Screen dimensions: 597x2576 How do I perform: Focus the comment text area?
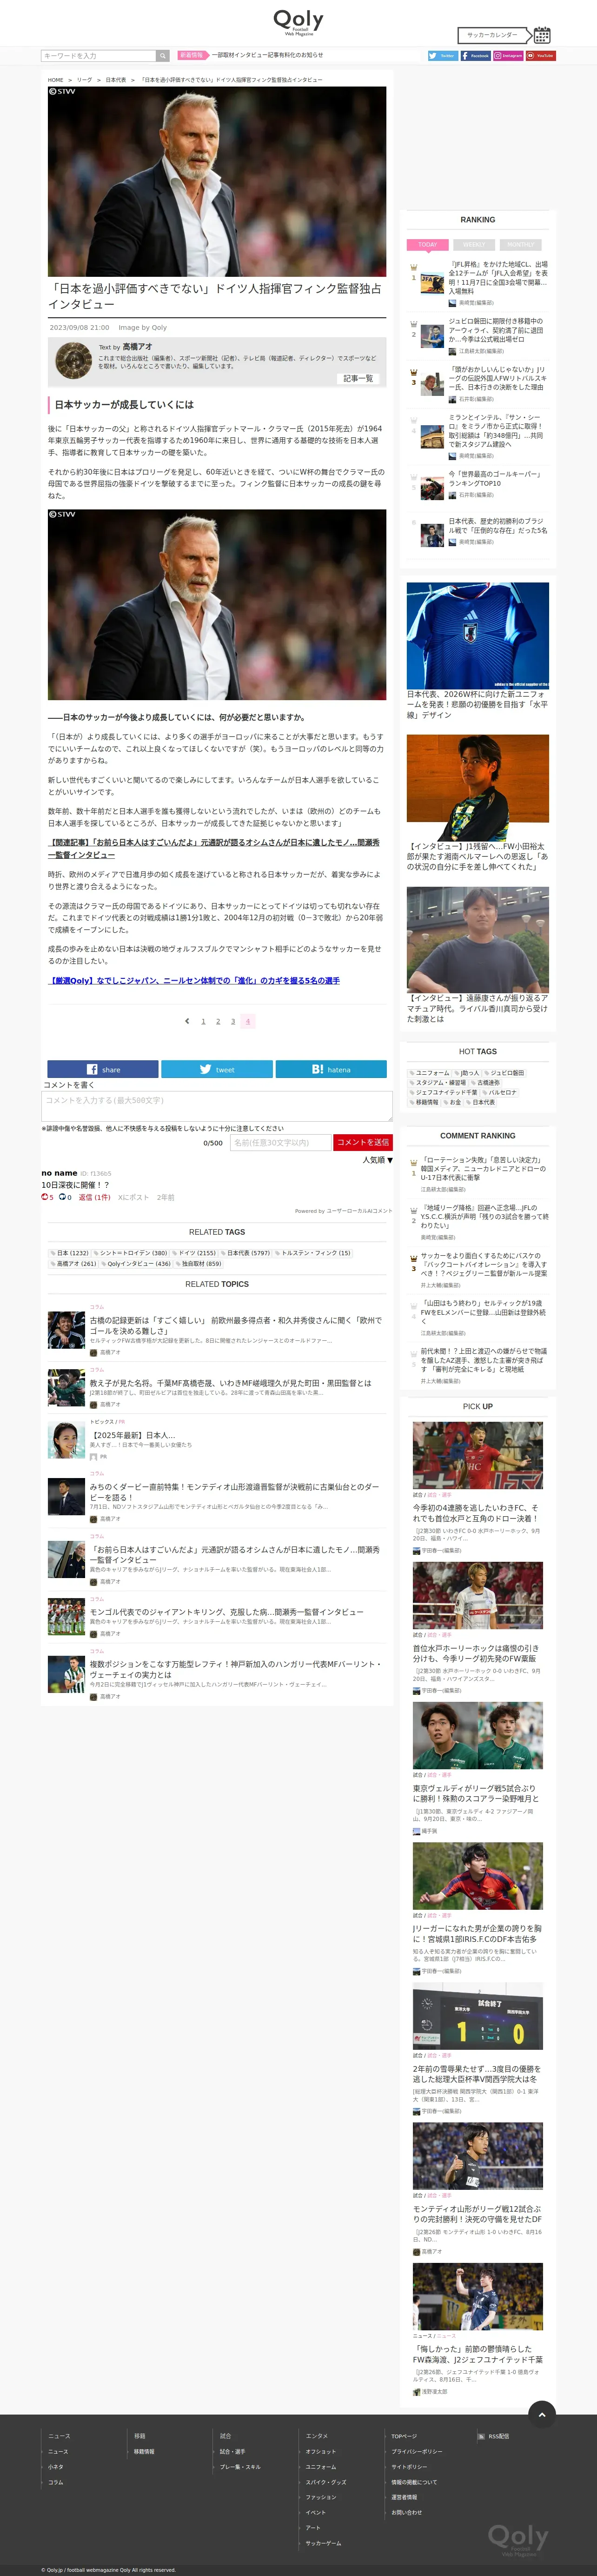click(217, 1106)
